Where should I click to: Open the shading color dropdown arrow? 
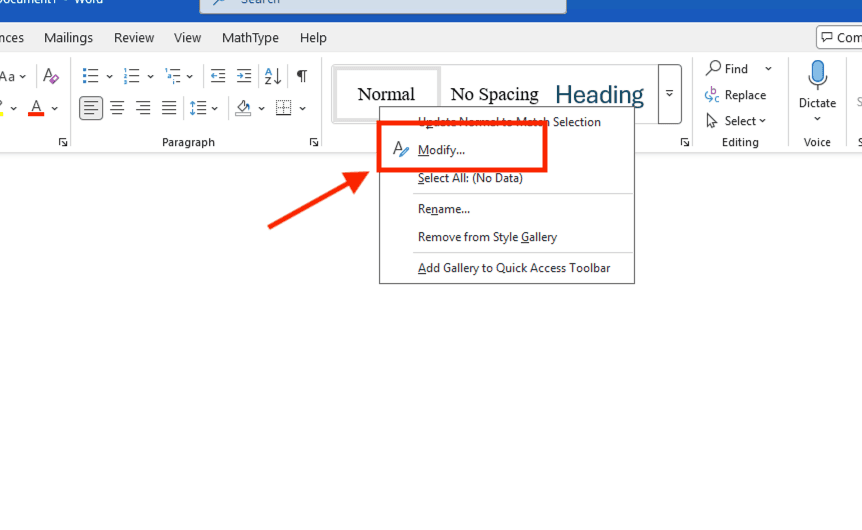click(261, 108)
